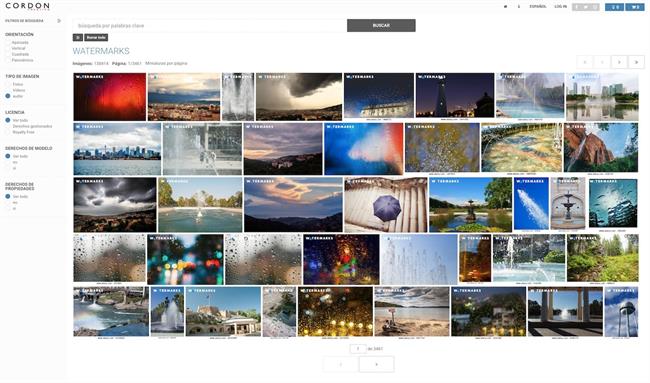Open the red rock waterfall thumbnail

(x=601, y=147)
